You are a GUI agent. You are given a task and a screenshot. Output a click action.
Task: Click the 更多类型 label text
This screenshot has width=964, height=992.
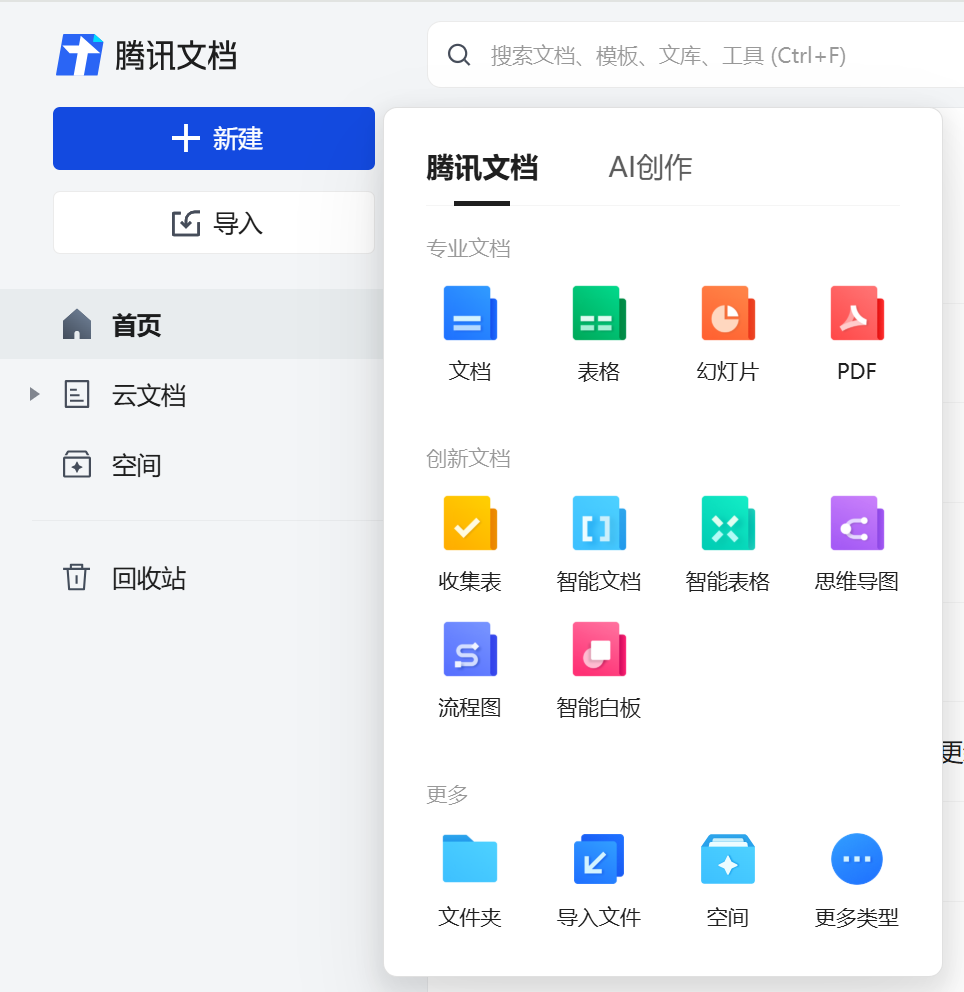pos(857,917)
